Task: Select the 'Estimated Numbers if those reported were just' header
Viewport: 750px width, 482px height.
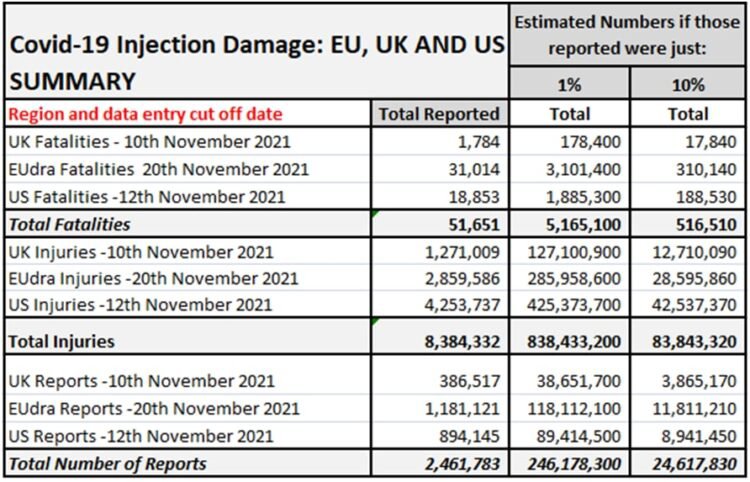Action: tap(627, 34)
